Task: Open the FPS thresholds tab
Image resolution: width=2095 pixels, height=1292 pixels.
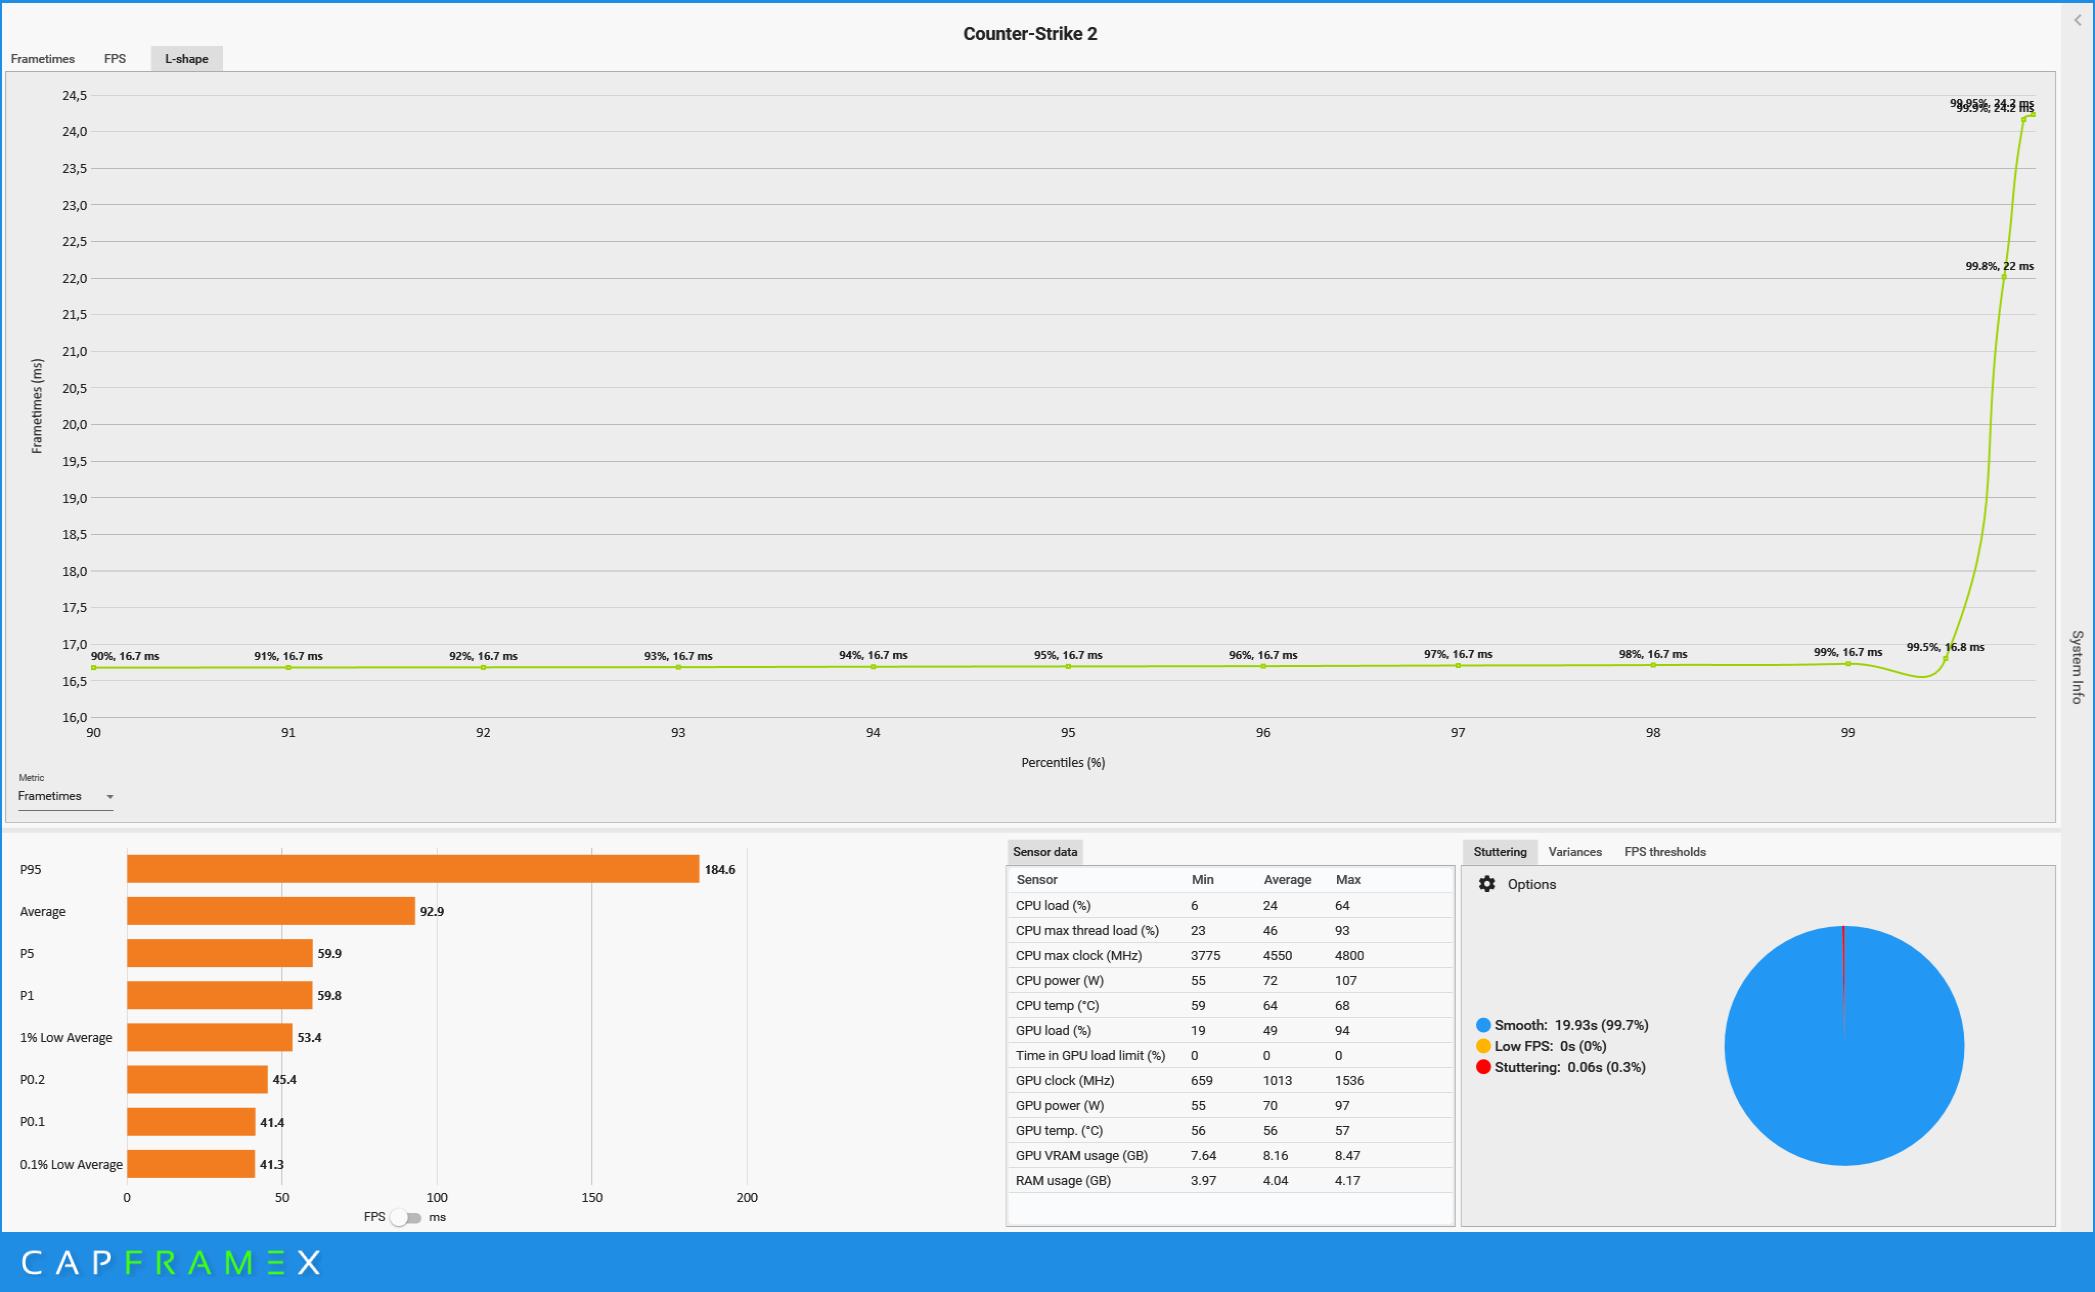Action: (1664, 852)
